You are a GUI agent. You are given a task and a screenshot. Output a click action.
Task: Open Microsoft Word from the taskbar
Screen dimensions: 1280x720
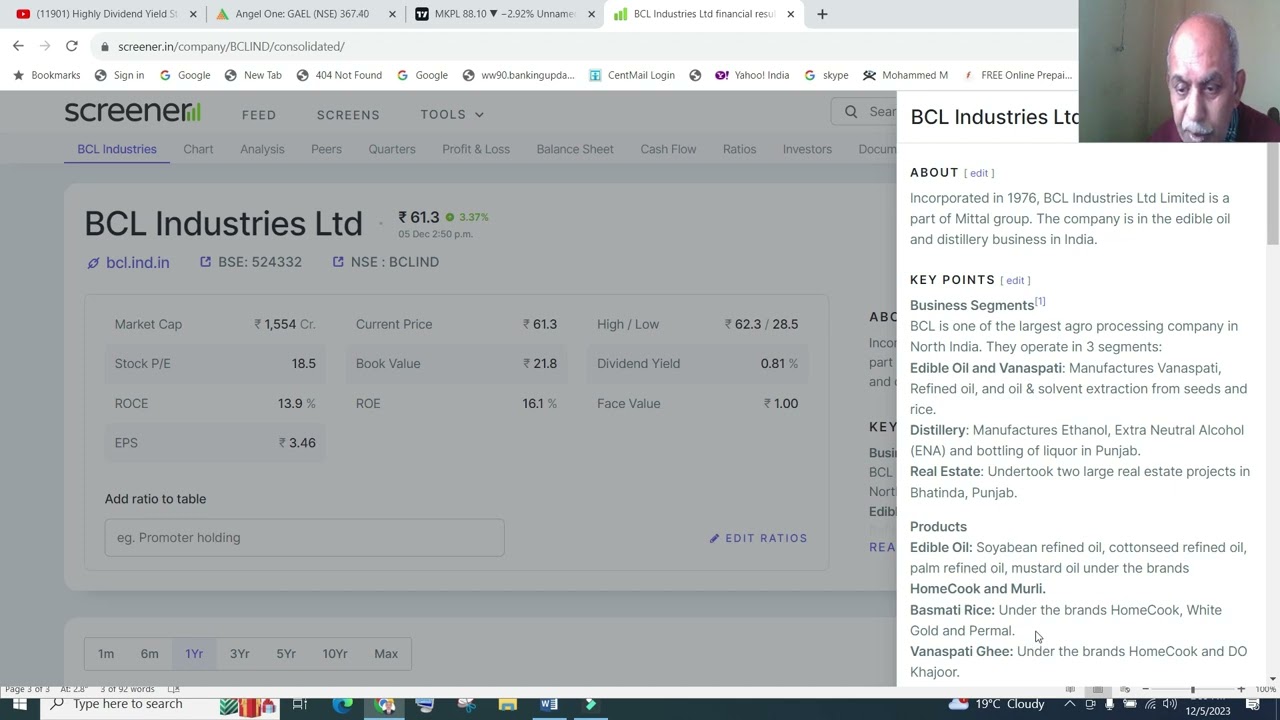click(x=549, y=704)
